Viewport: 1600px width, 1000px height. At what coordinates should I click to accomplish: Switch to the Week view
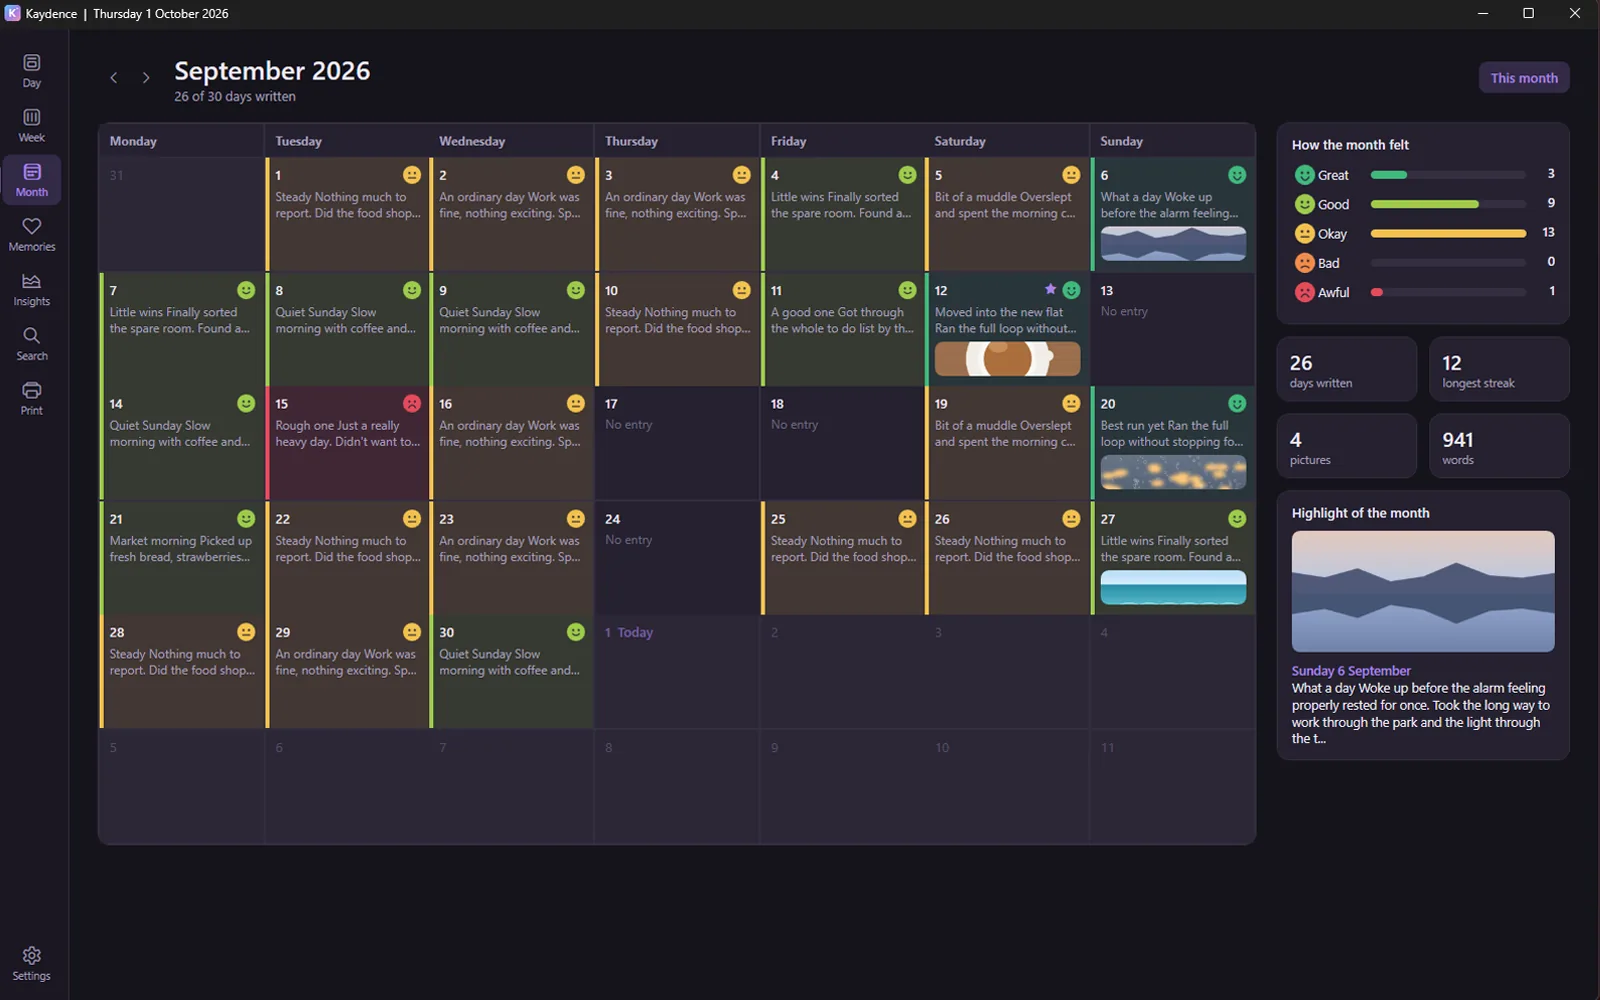pyautogui.click(x=32, y=125)
